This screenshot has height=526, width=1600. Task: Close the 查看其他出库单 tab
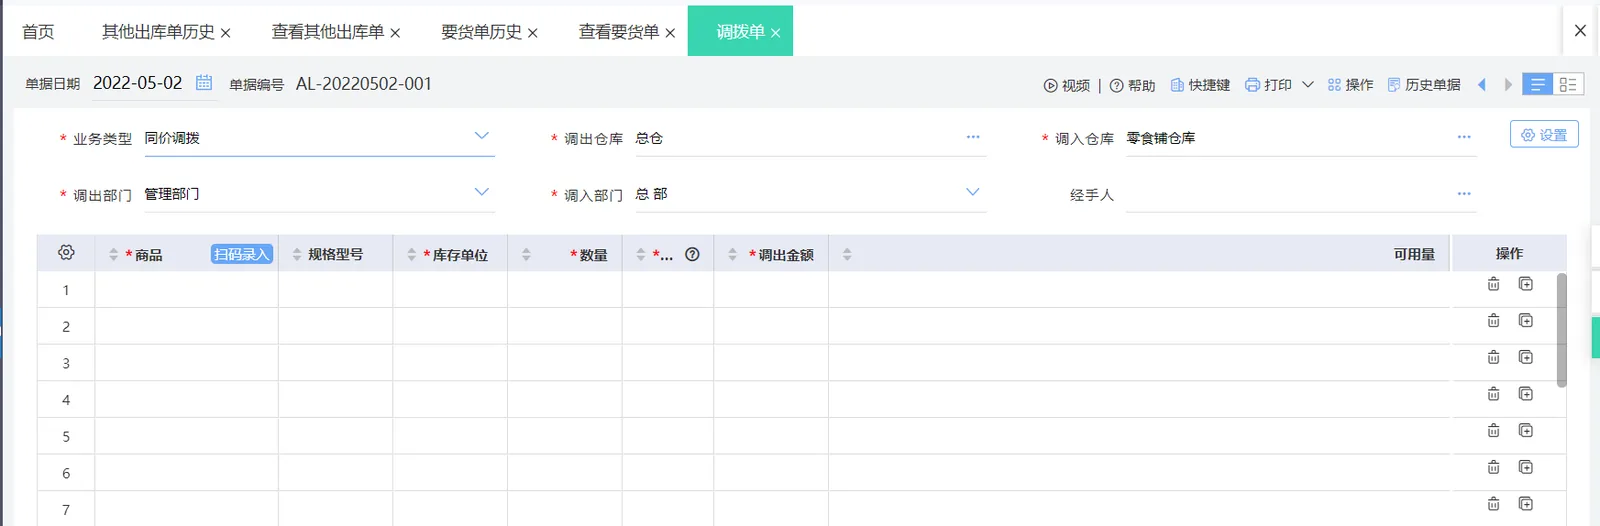pos(395,33)
